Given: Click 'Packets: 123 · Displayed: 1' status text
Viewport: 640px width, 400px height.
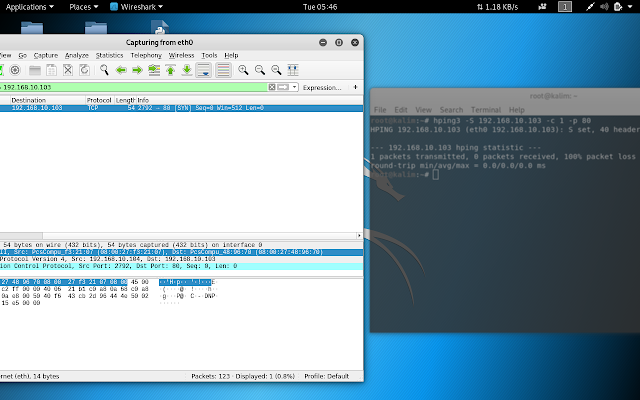Looking at the screenshot, I should pos(243,376).
